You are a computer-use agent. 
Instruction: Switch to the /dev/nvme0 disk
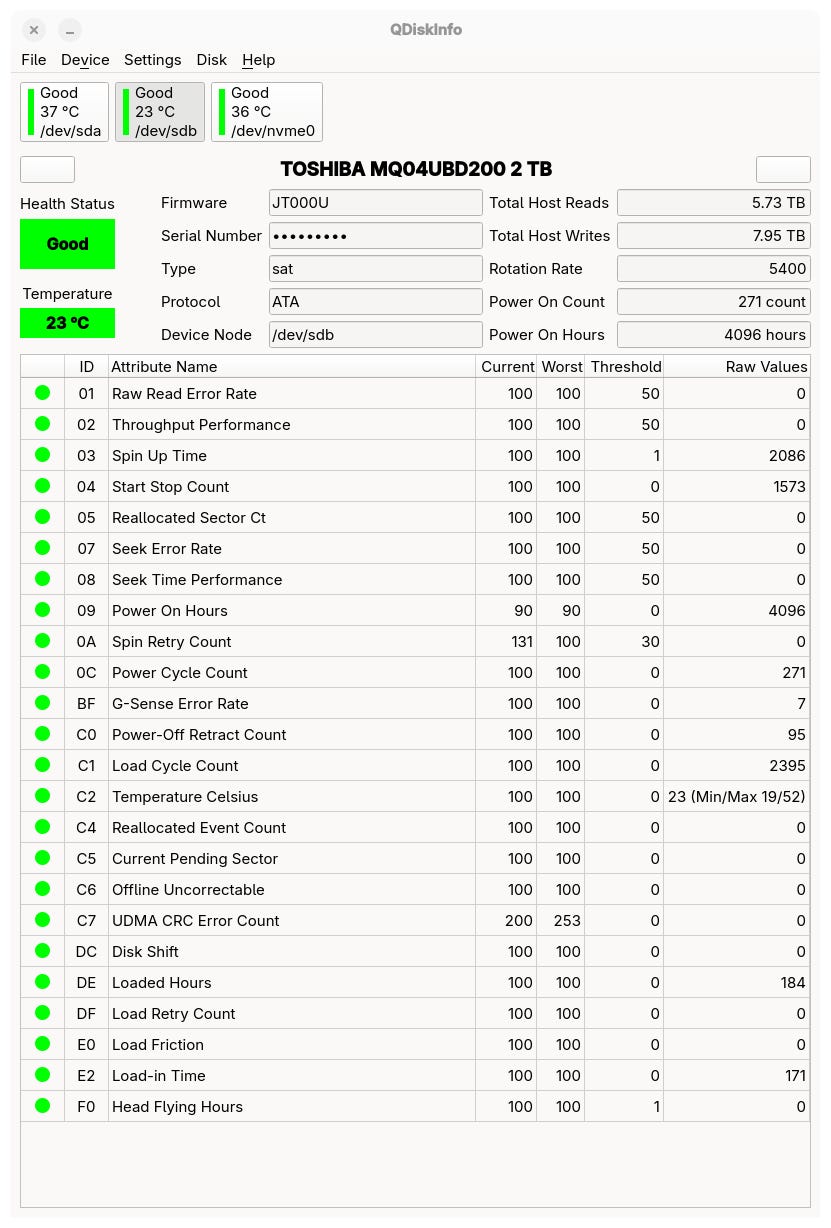point(267,112)
